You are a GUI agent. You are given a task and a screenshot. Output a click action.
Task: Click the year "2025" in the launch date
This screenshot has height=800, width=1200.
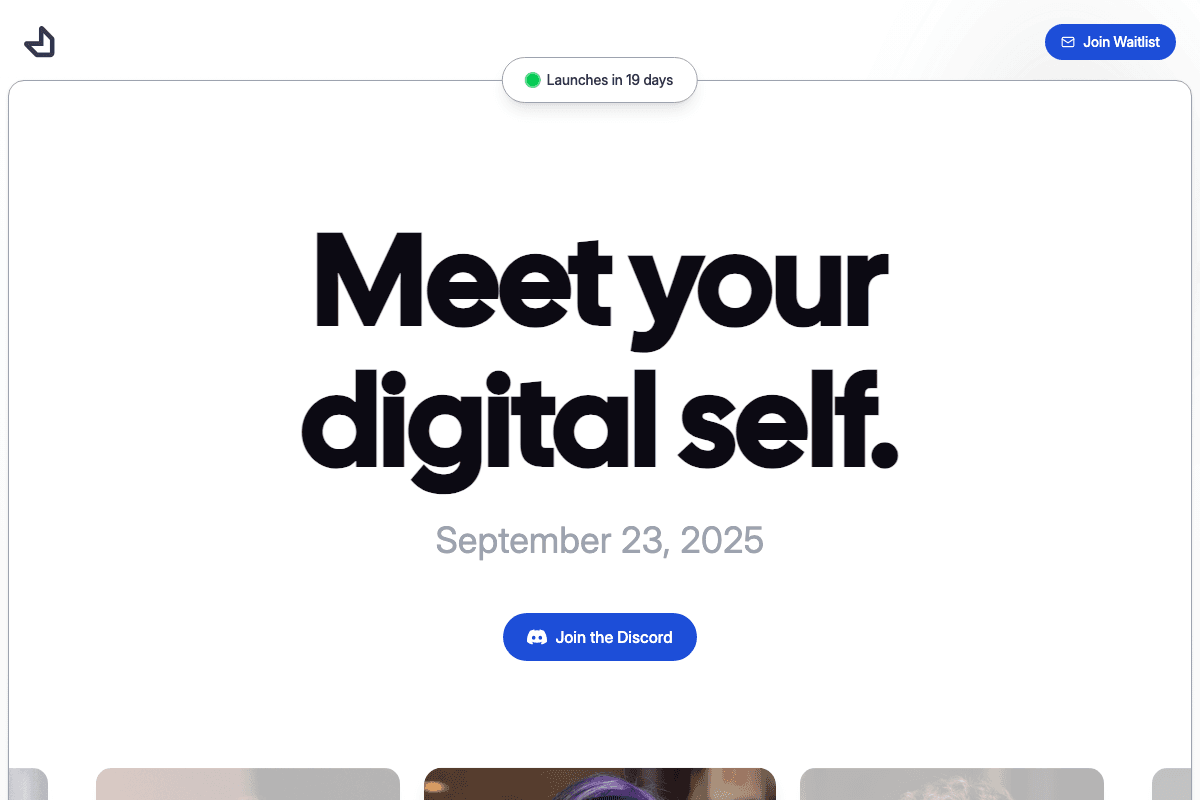[721, 540]
